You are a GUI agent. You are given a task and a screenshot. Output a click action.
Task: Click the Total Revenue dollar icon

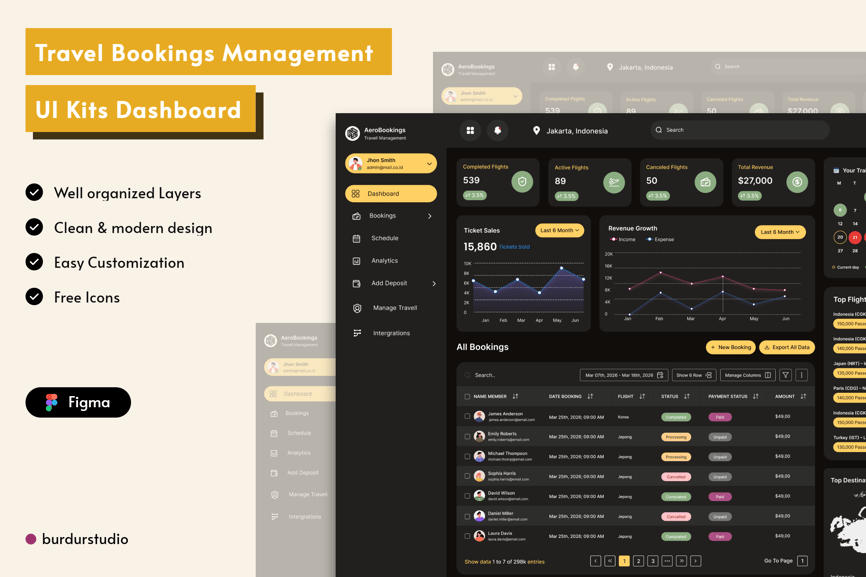tap(796, 182)
